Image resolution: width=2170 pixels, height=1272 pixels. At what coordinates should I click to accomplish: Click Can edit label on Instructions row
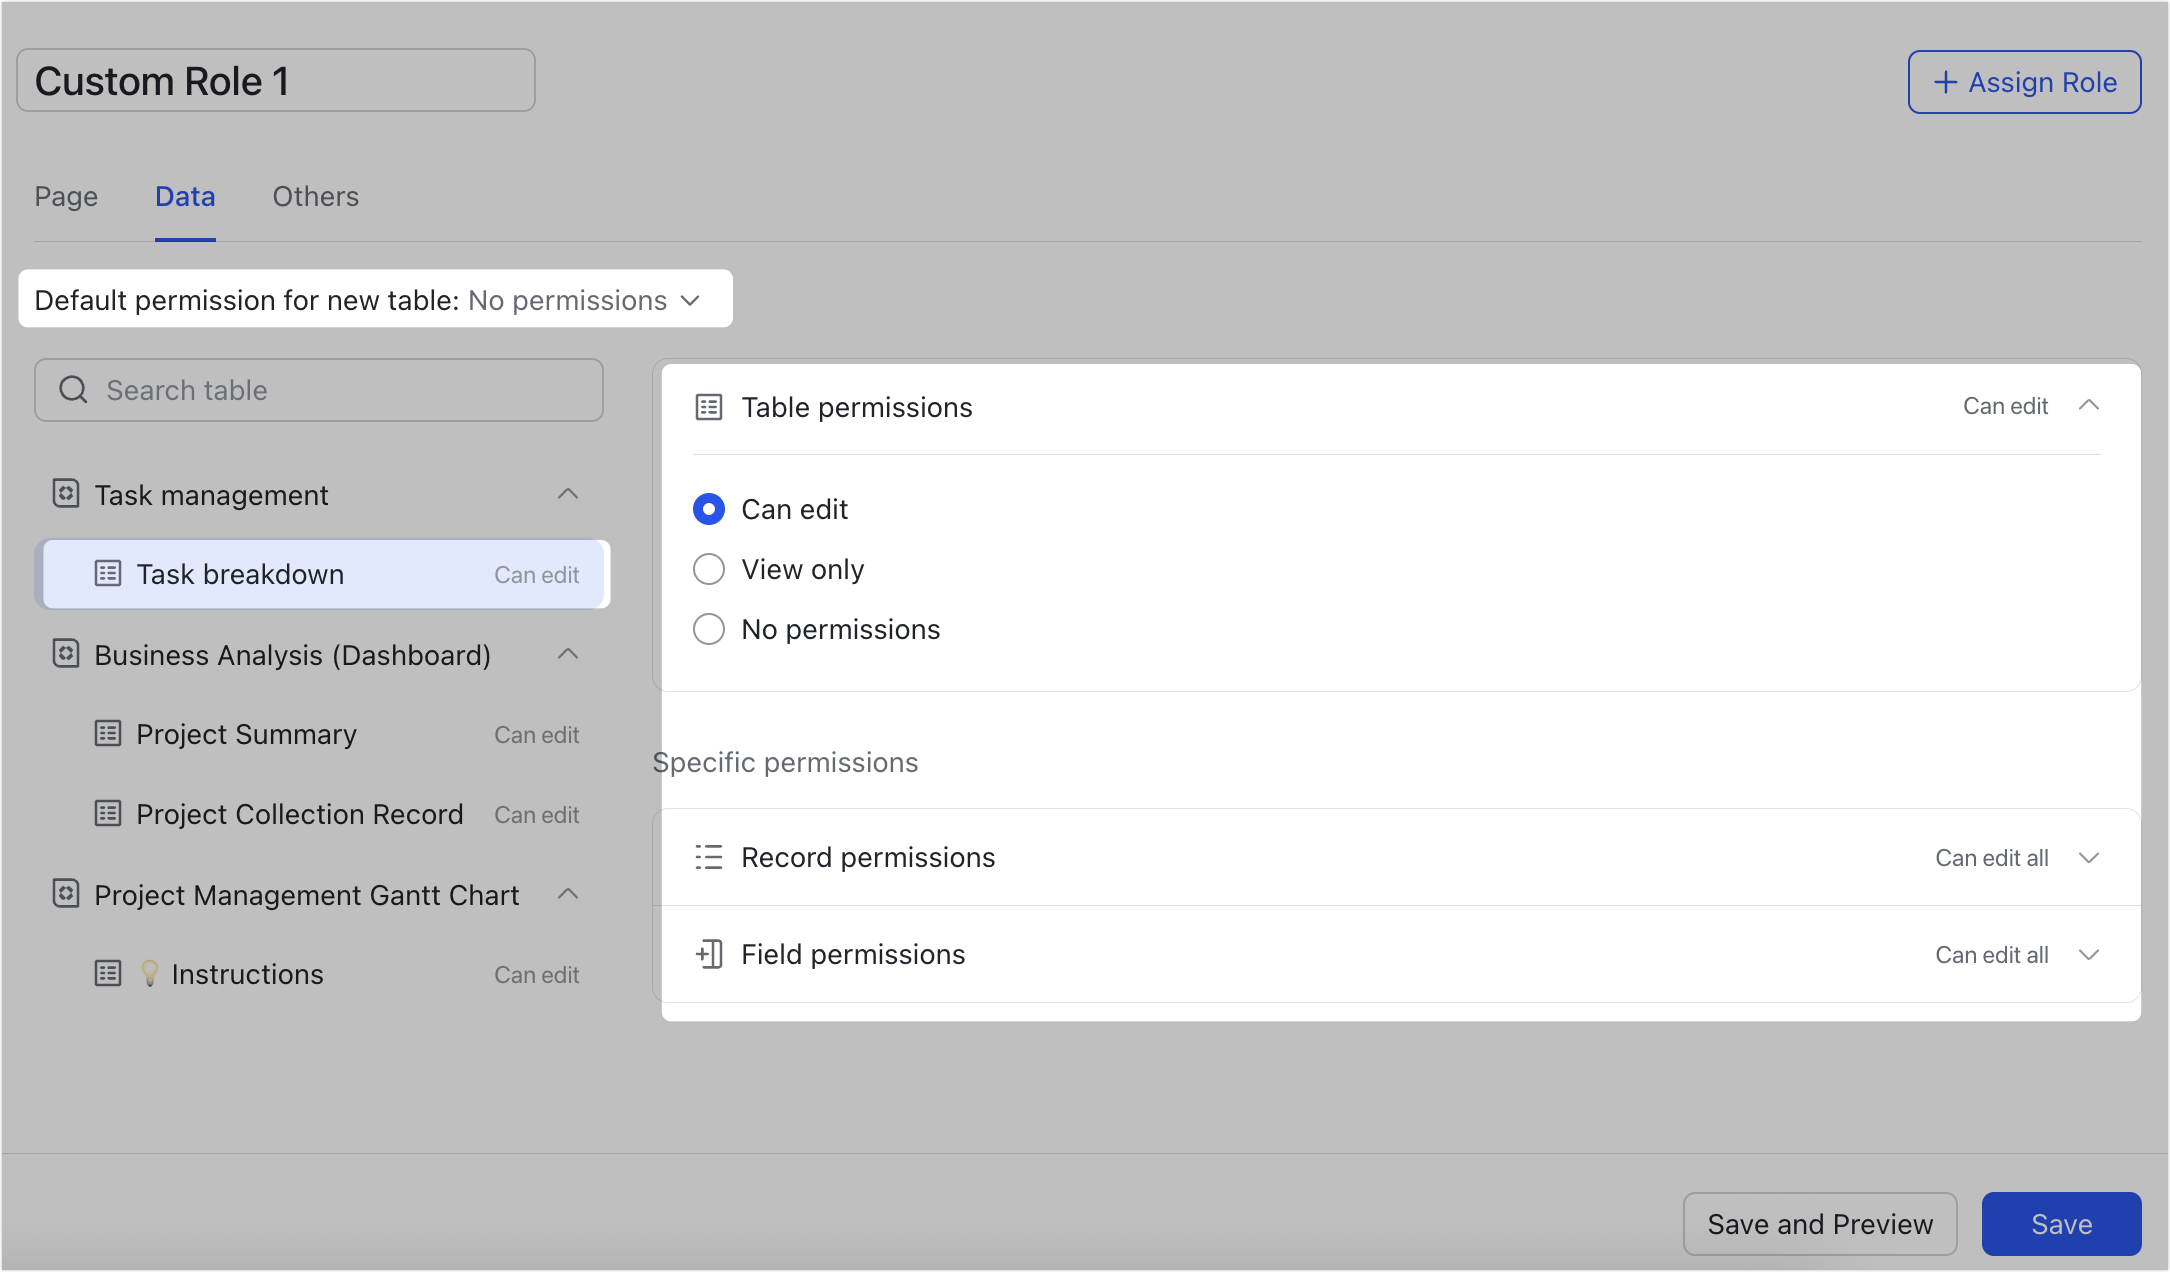(x=537, y=975)
